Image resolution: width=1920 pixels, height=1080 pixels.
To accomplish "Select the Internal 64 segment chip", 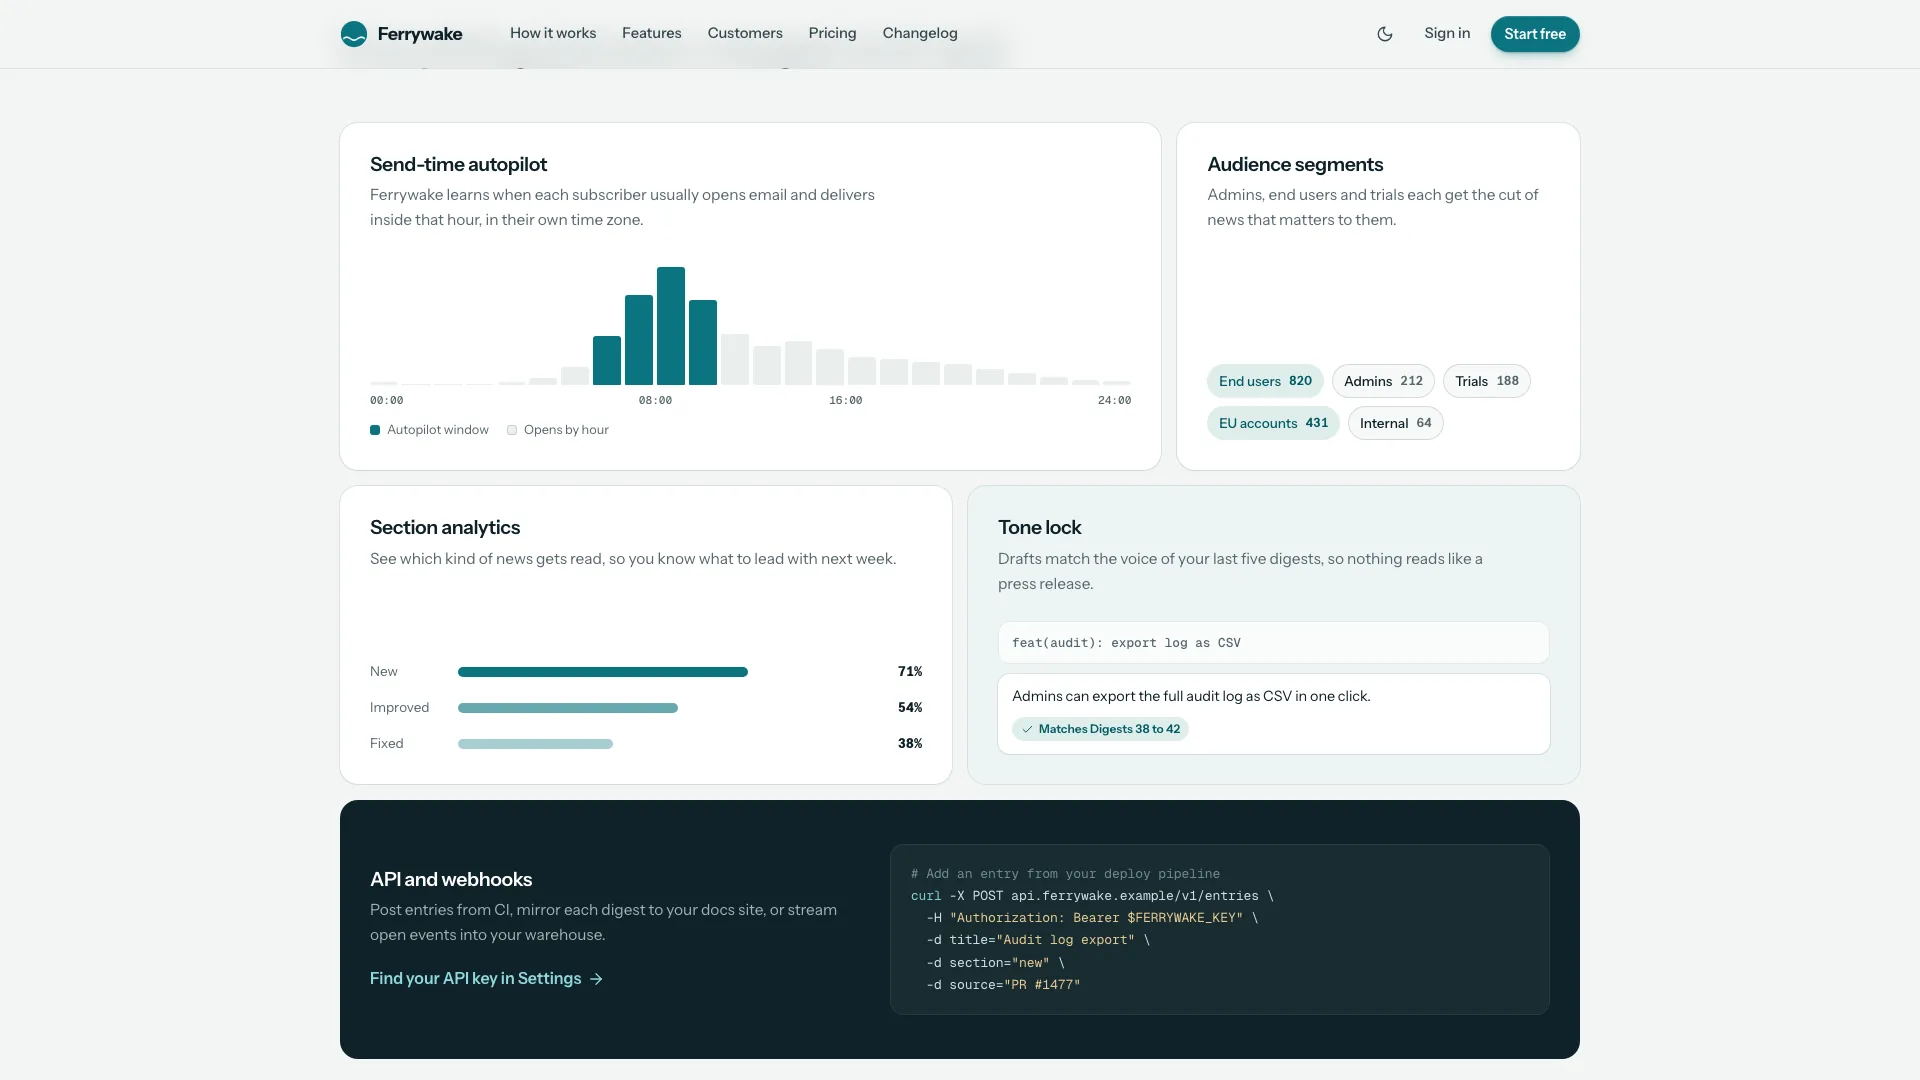I will (x=1396, y=423).
